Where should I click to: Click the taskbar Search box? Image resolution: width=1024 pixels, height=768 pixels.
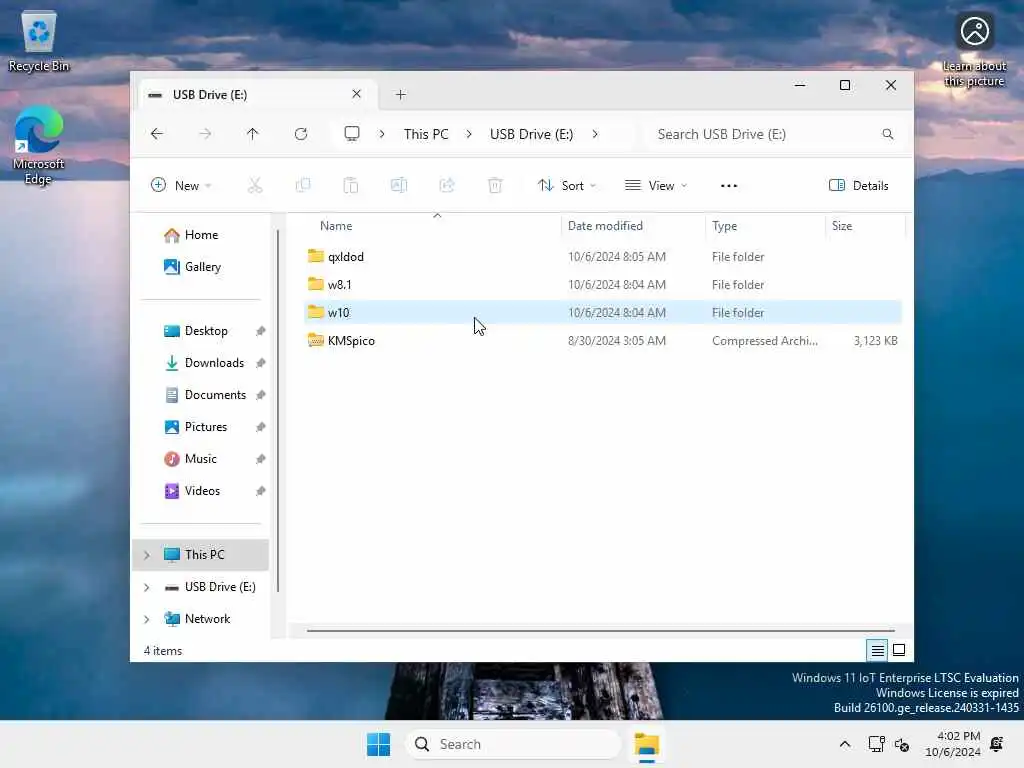[x=513, y=744]
